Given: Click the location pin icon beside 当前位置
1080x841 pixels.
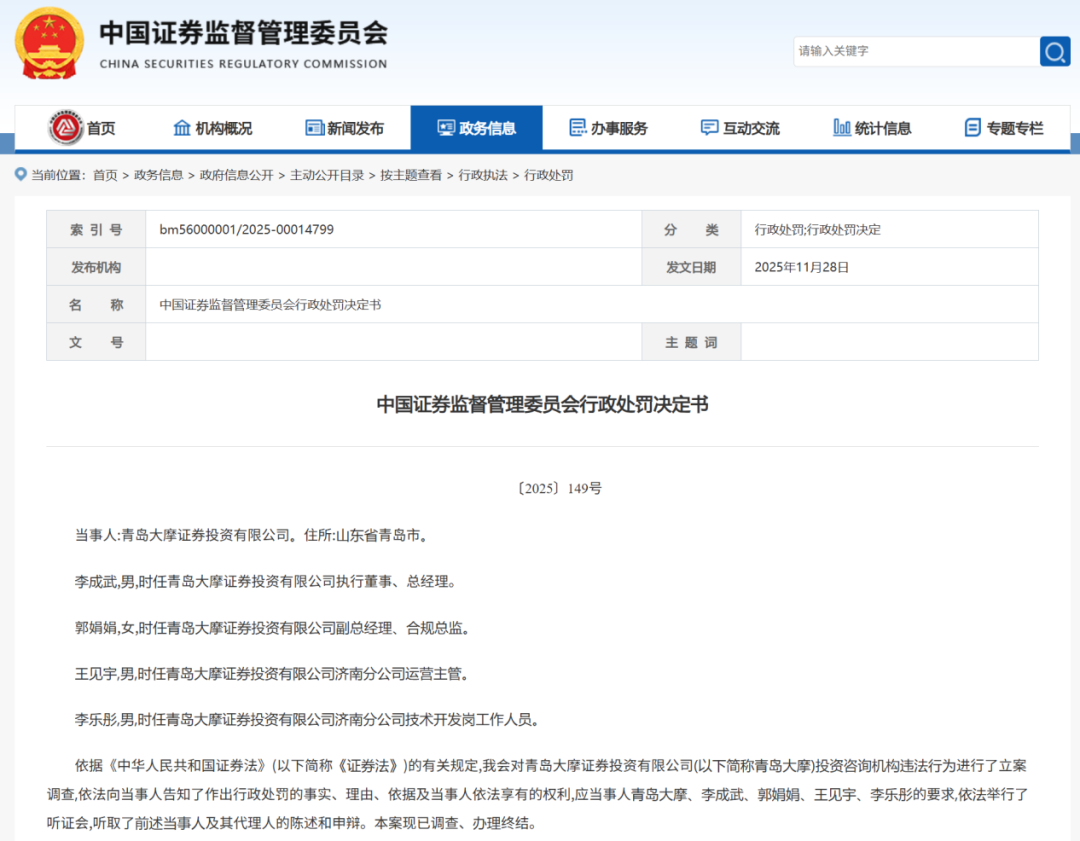Looking at the screenshot, I should tap(20, 174).
